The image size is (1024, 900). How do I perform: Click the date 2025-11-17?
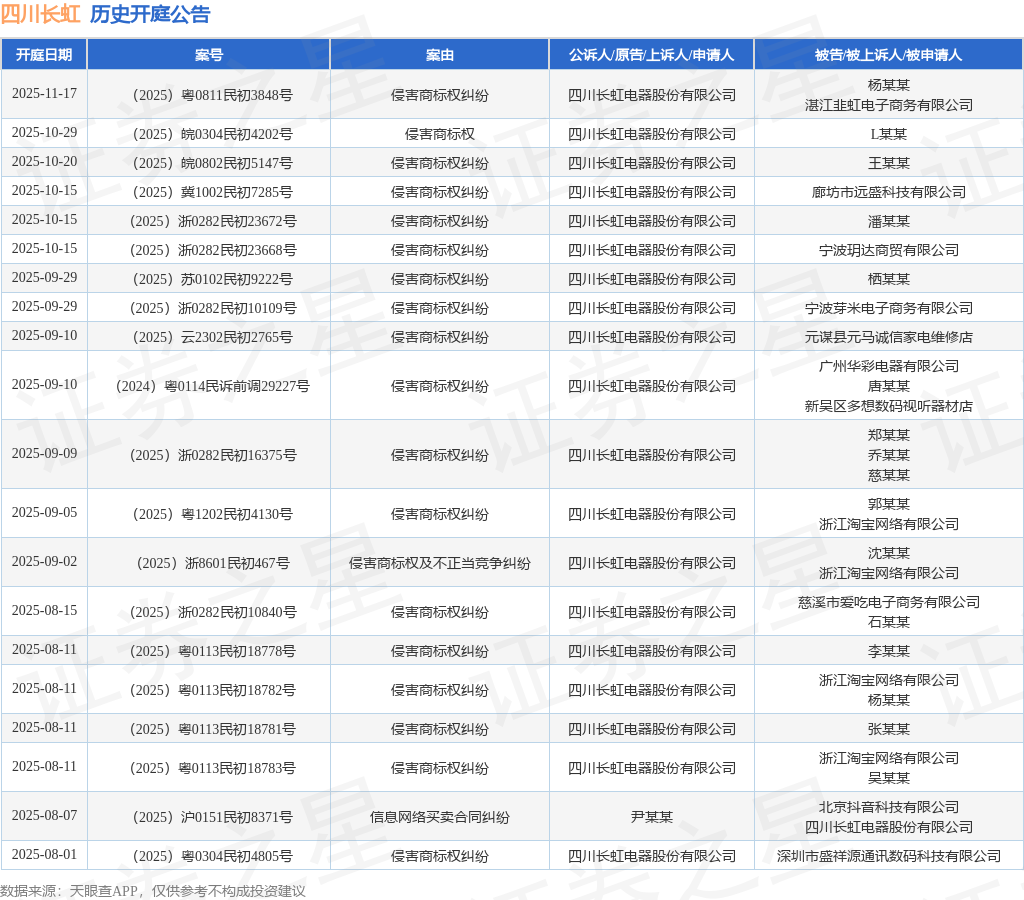(x=44, y=93)
